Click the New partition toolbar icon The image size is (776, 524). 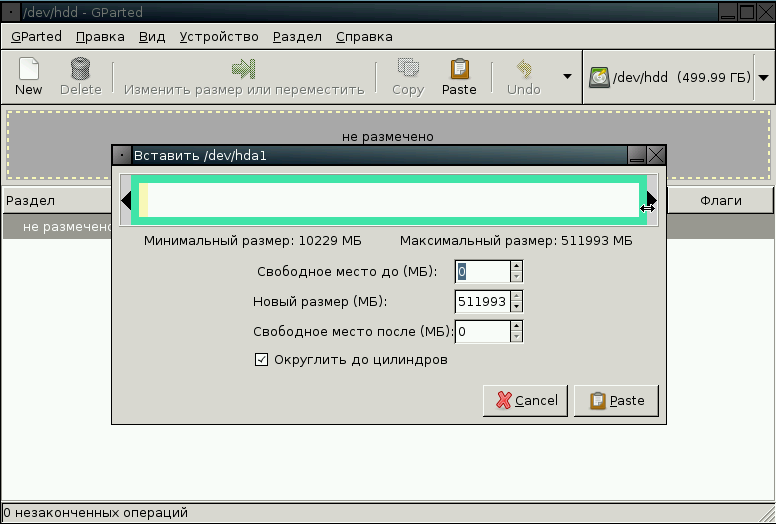click(x=29, y=69)
